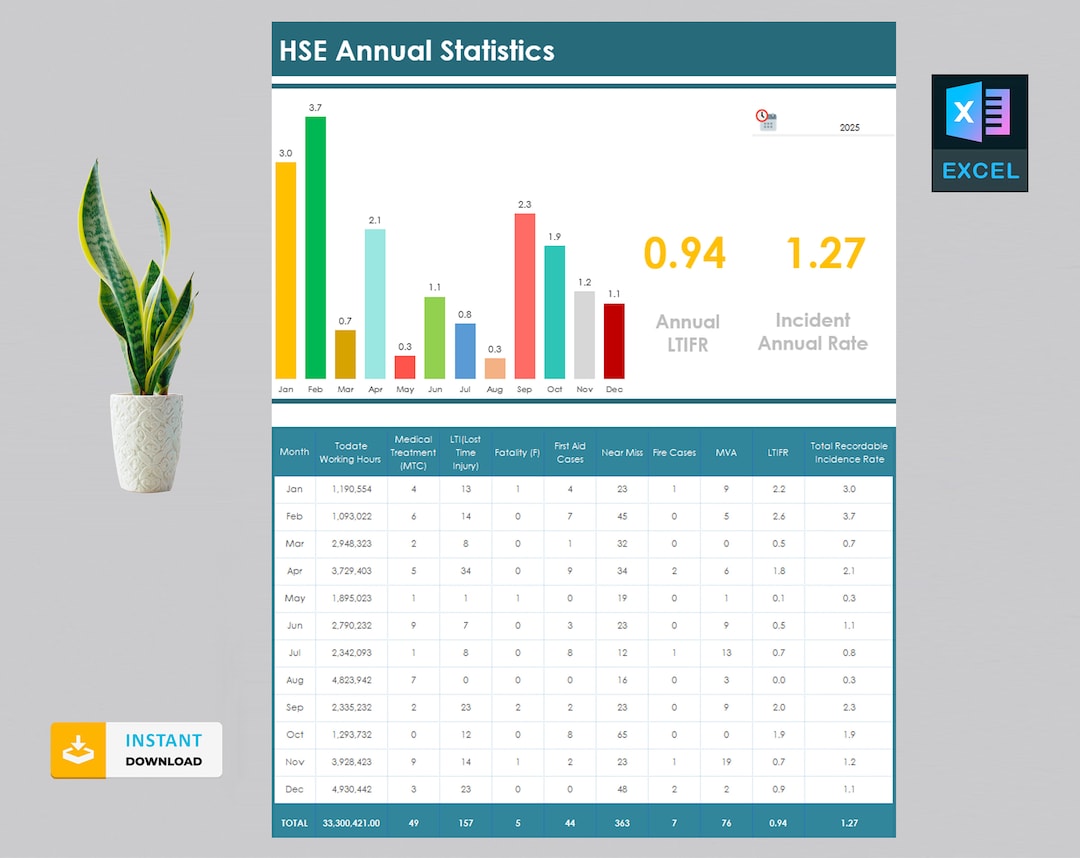Select the Month column header tab

294,452
